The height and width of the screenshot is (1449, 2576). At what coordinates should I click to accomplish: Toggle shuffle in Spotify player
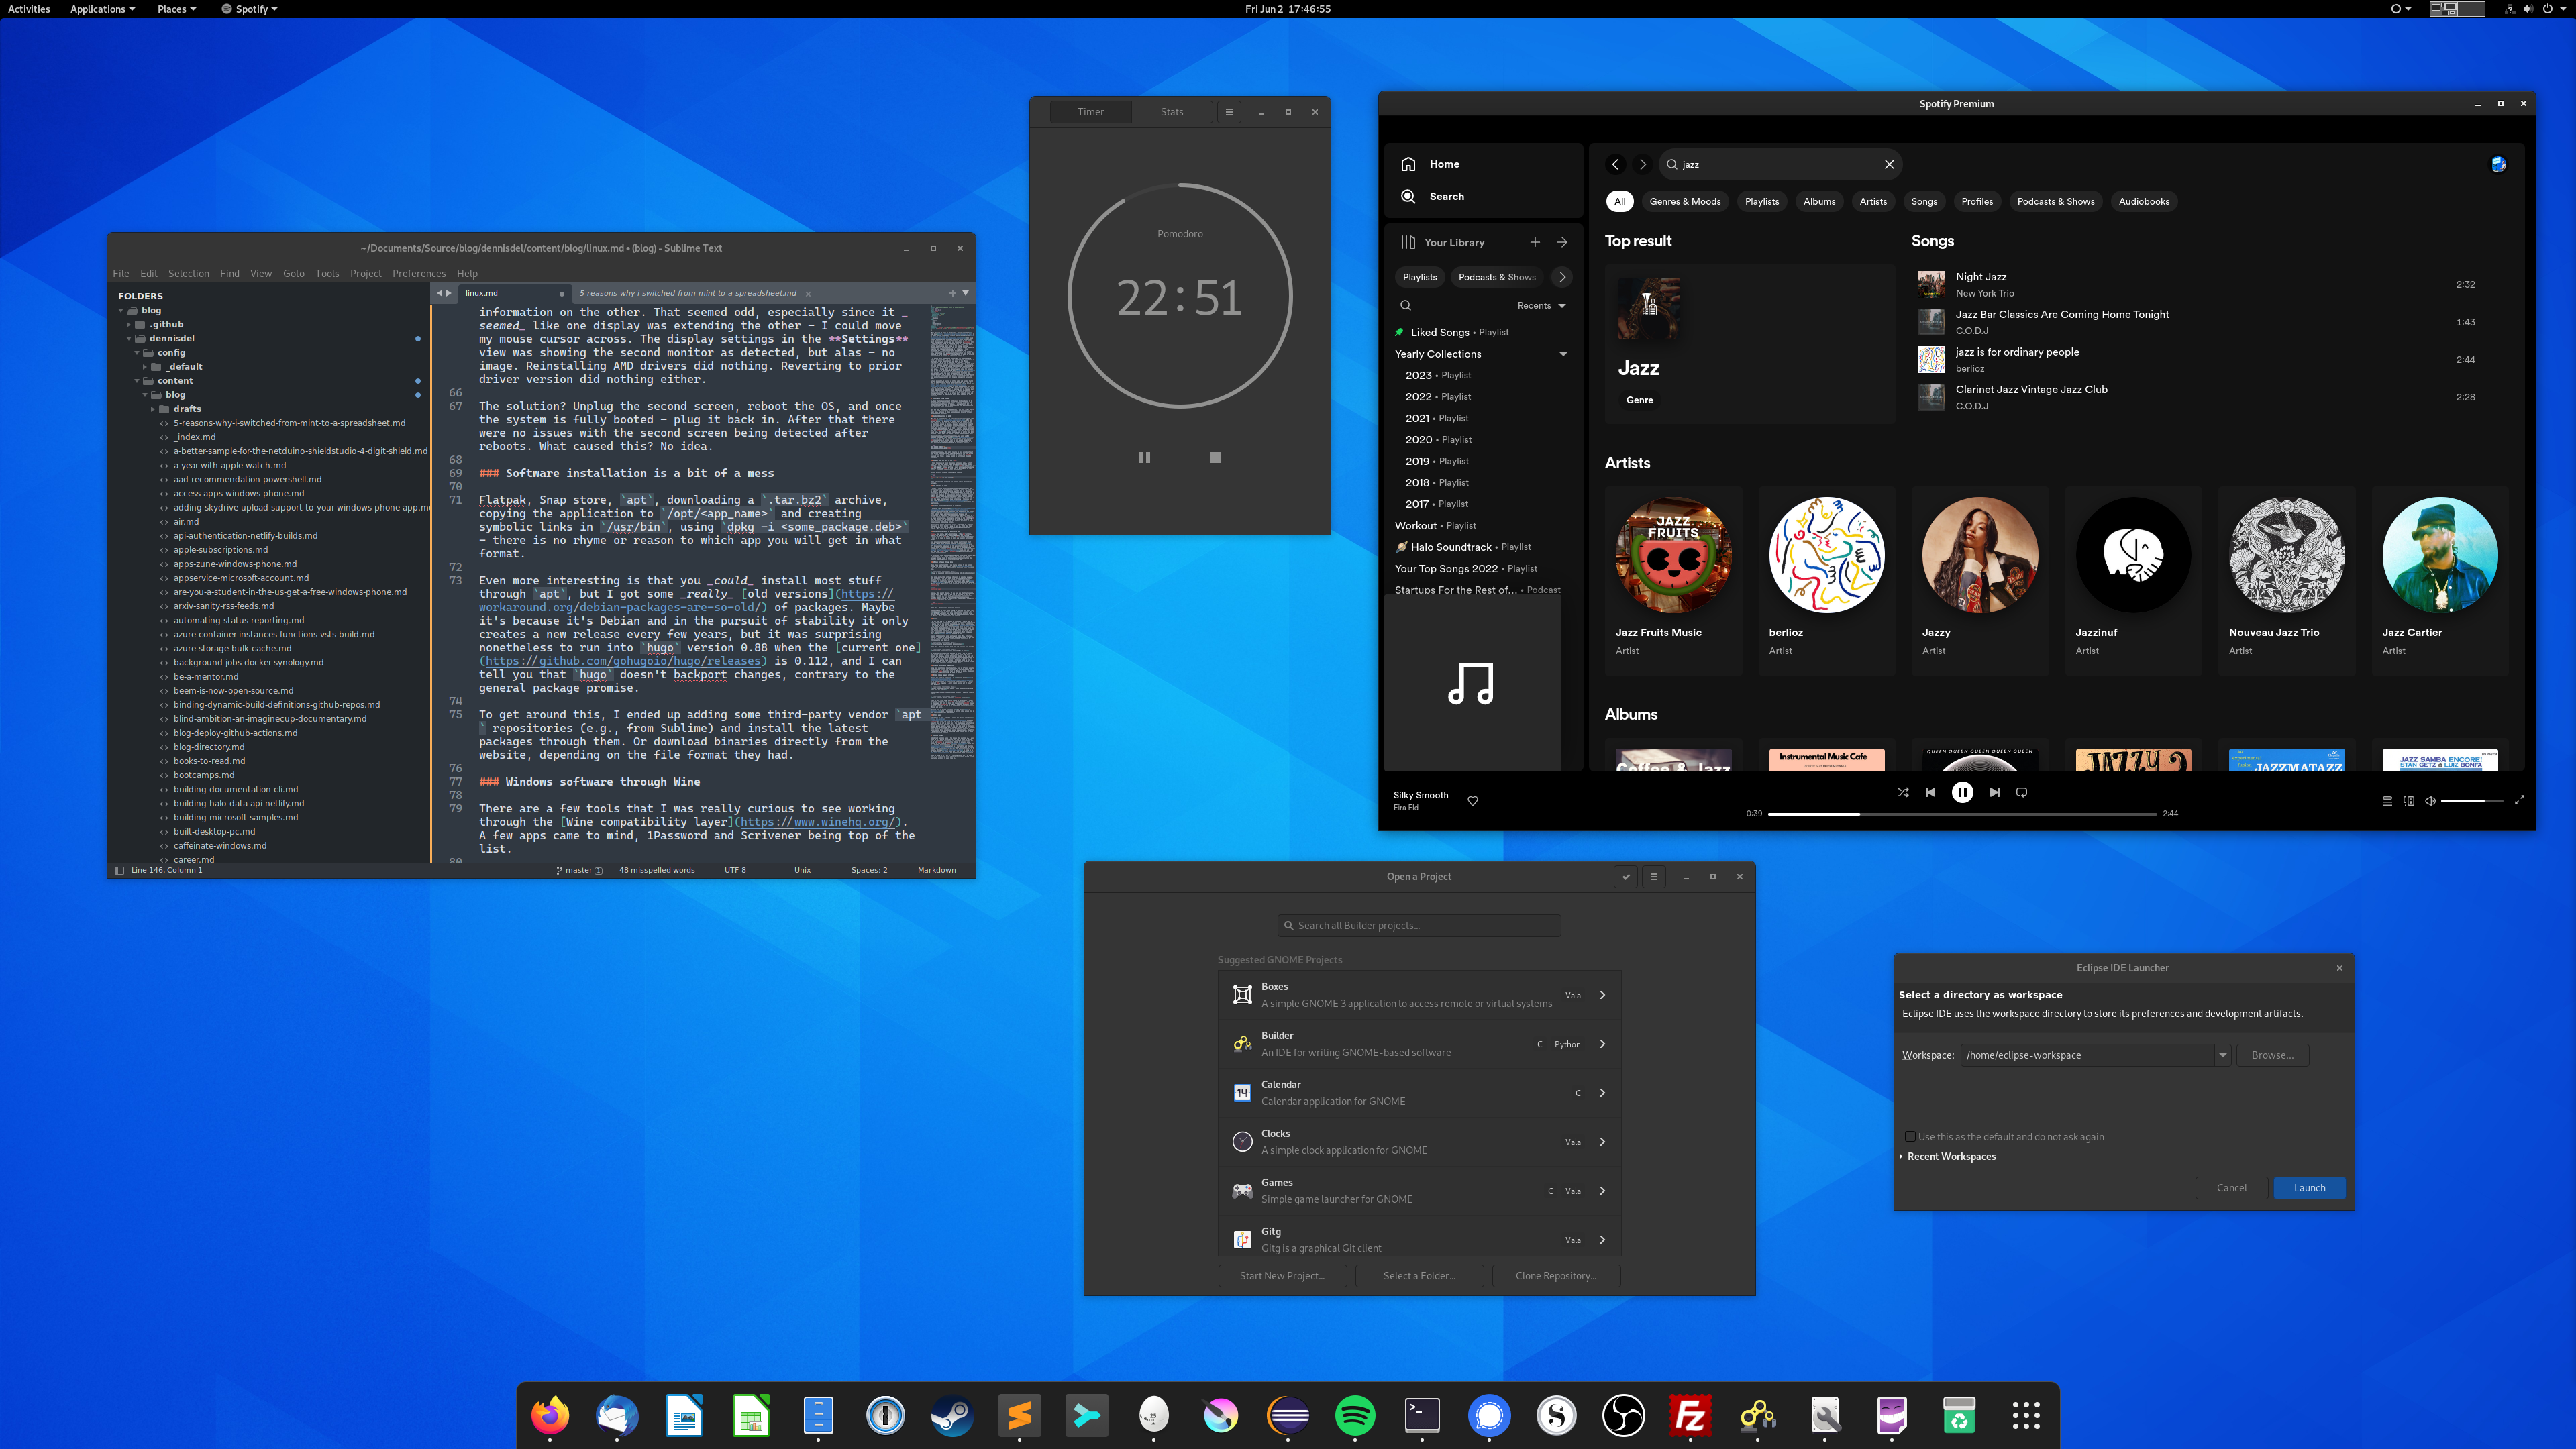[1903, 792]
